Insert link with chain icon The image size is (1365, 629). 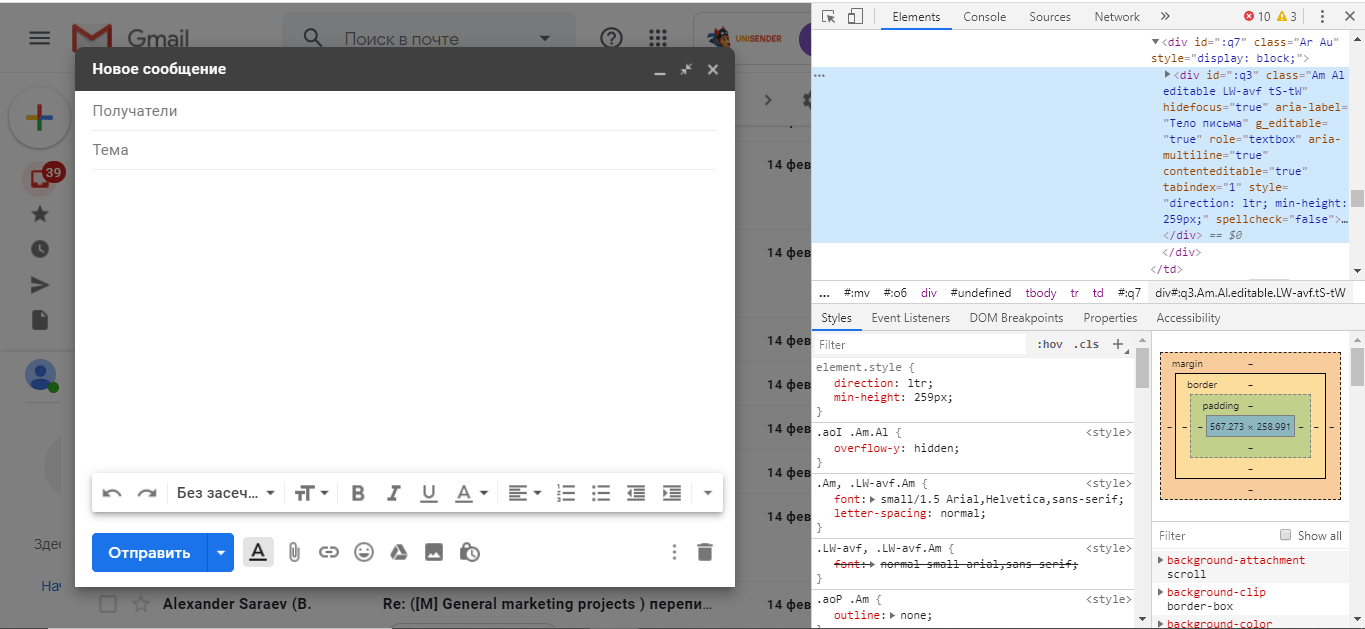click(329, 552)
